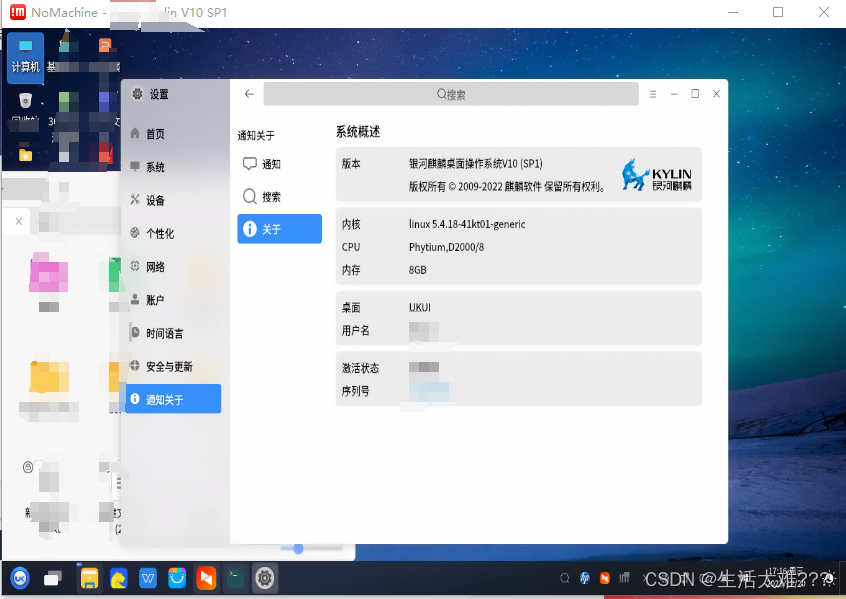The width and height of the screenshot is (846, 599).
Task: Close the settings window
Action: [717, 94]
